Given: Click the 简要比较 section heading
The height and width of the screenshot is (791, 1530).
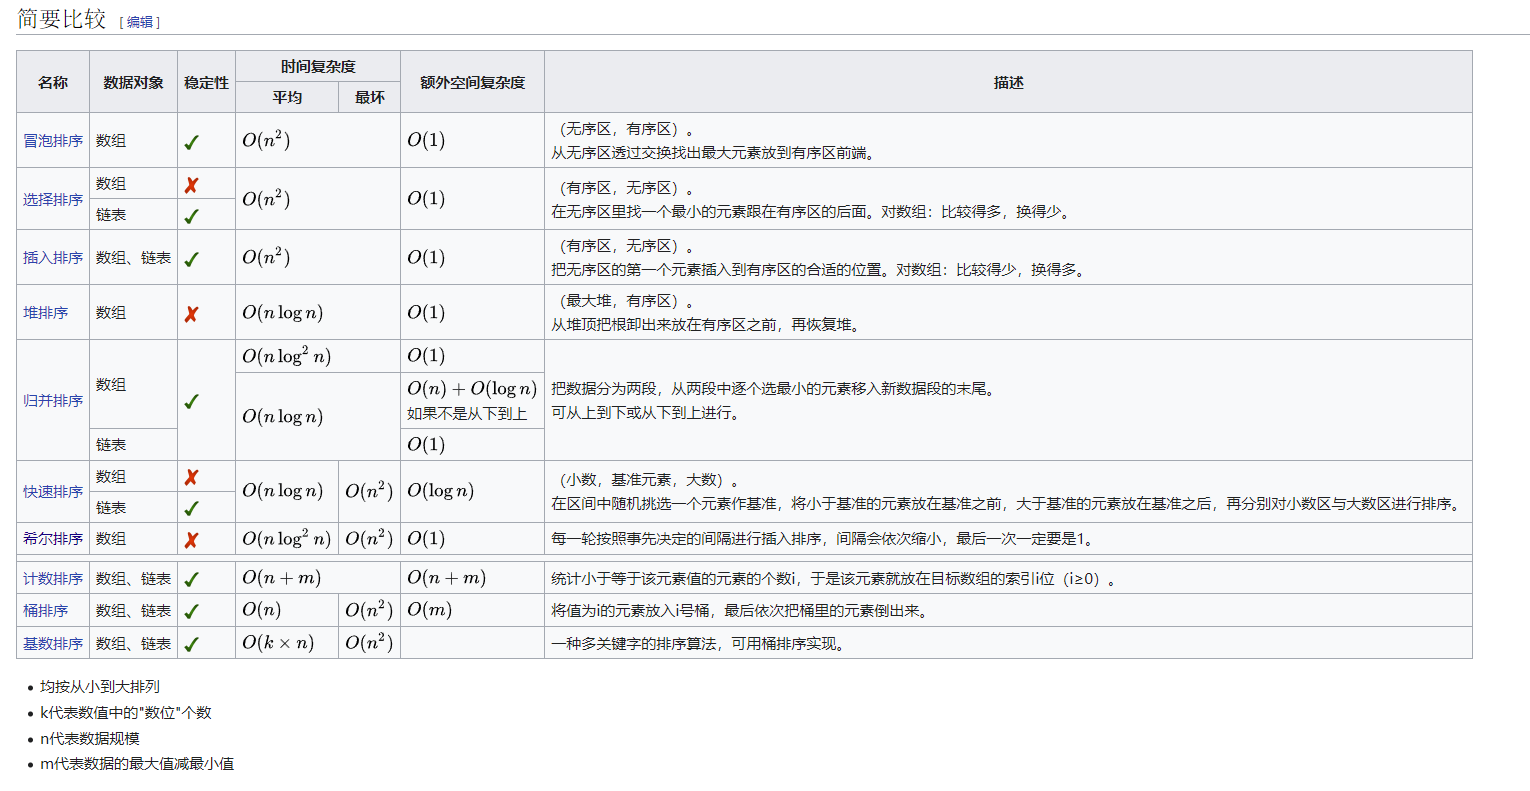Looking at the screenshot, I should pos(62,18).
